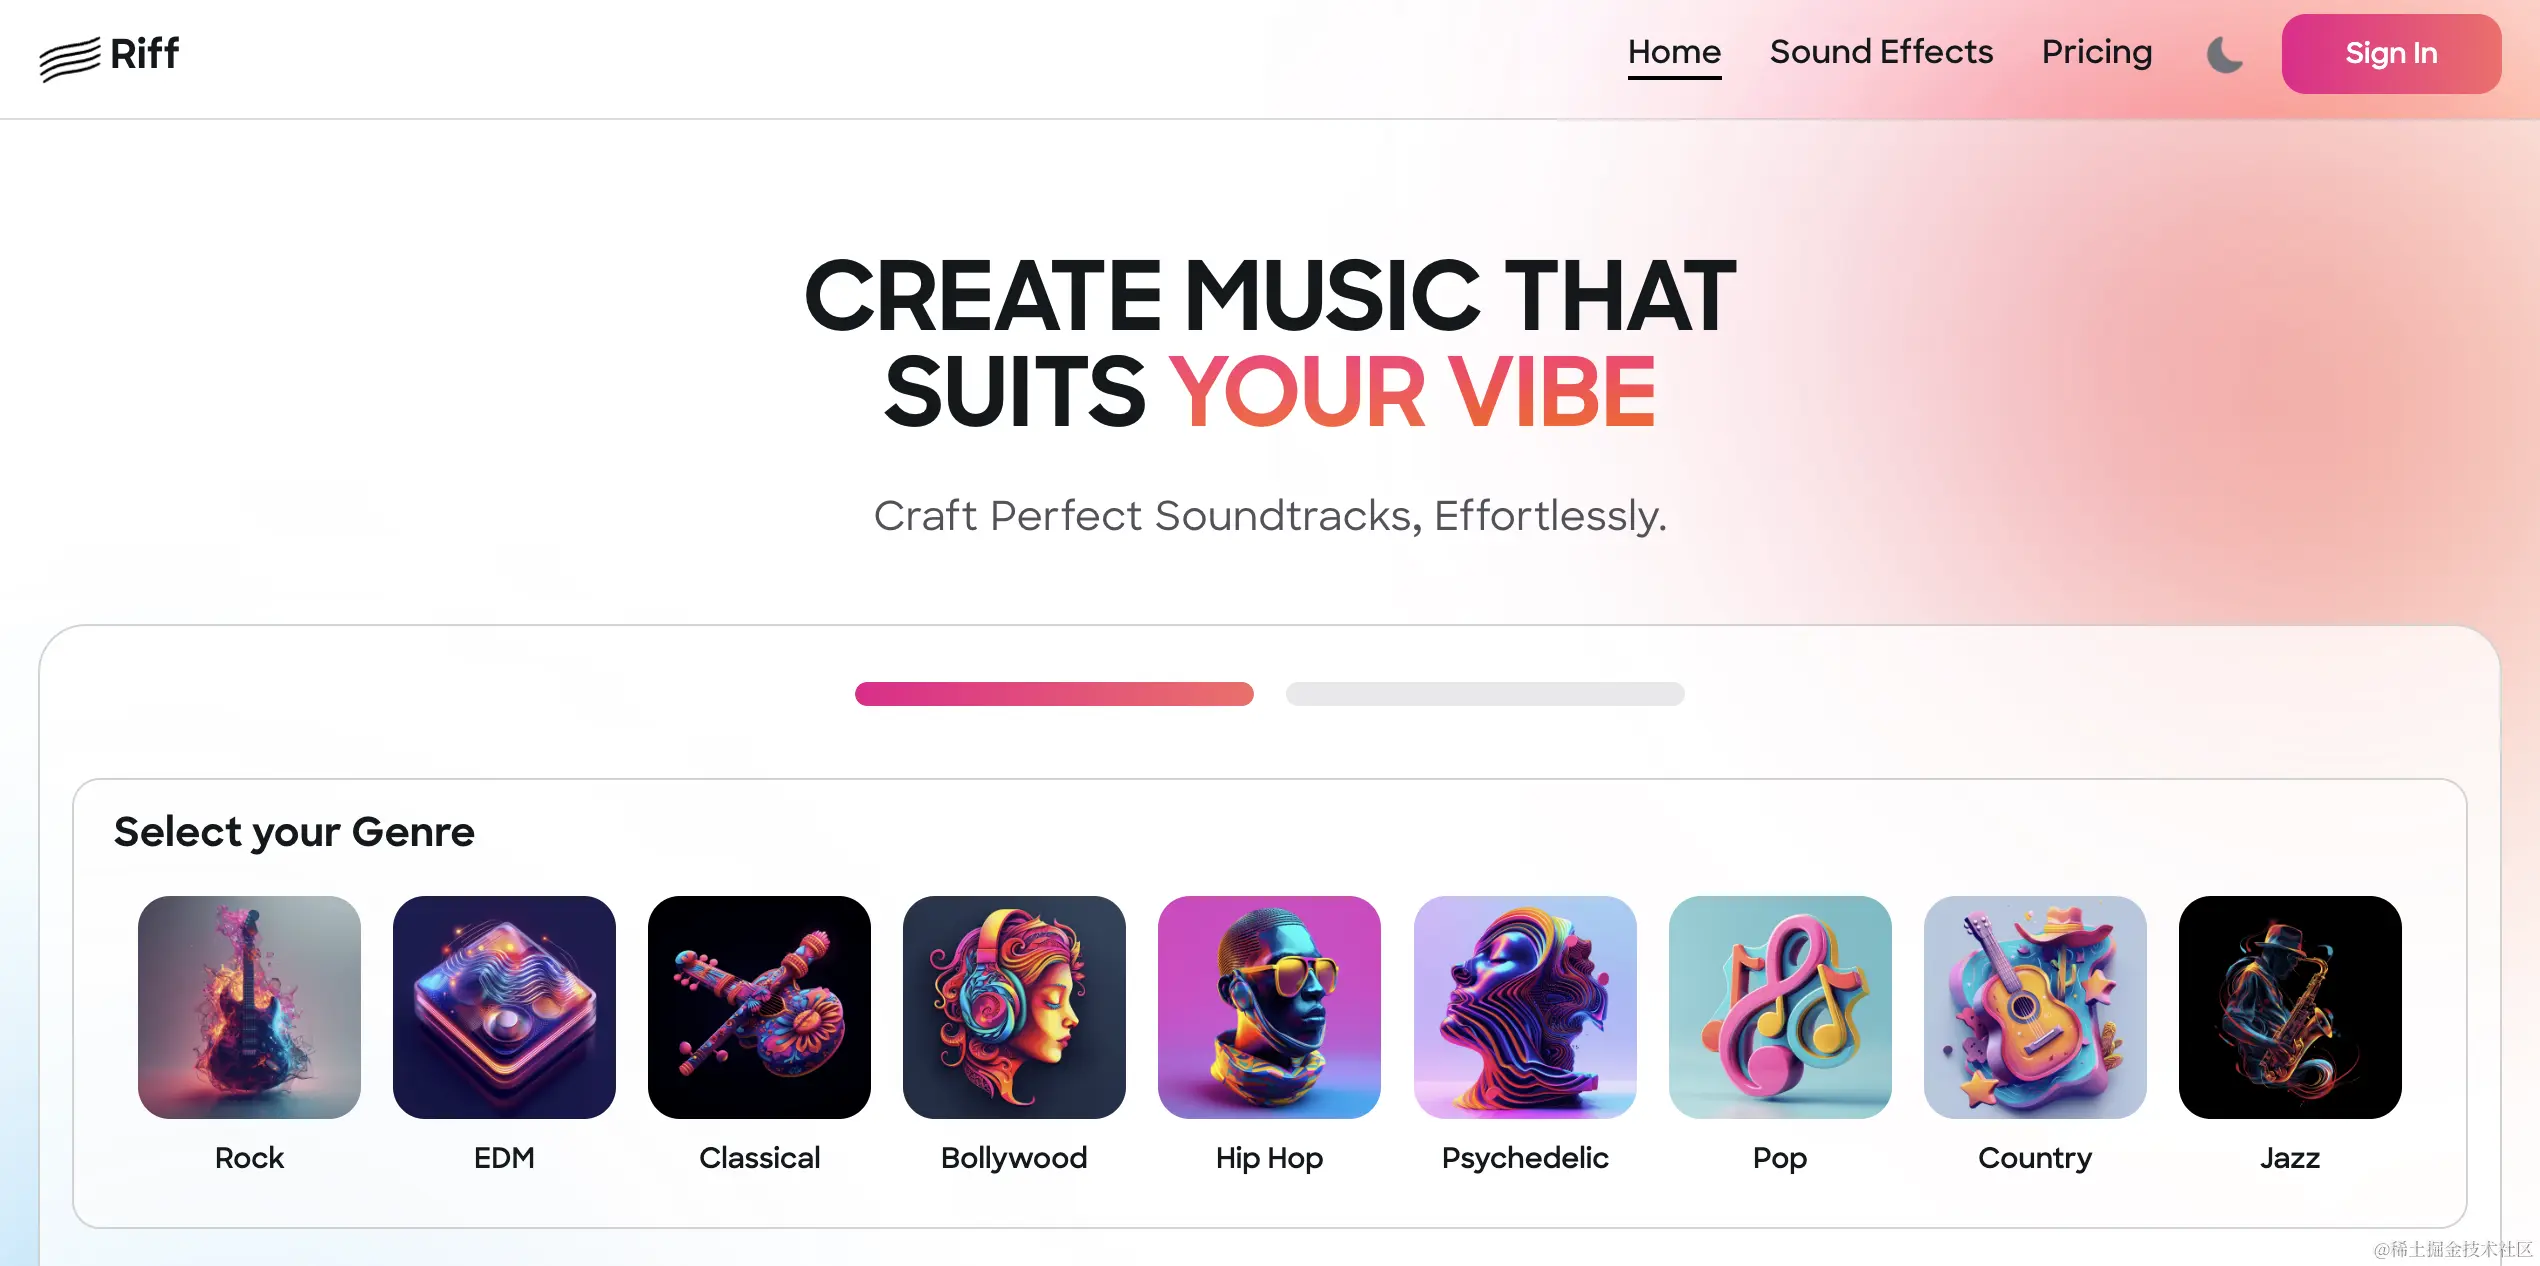The width and height of the screenshot is (2540, 1266).
Task: Click the Sign In button
Action: [x=2391, y=53]
